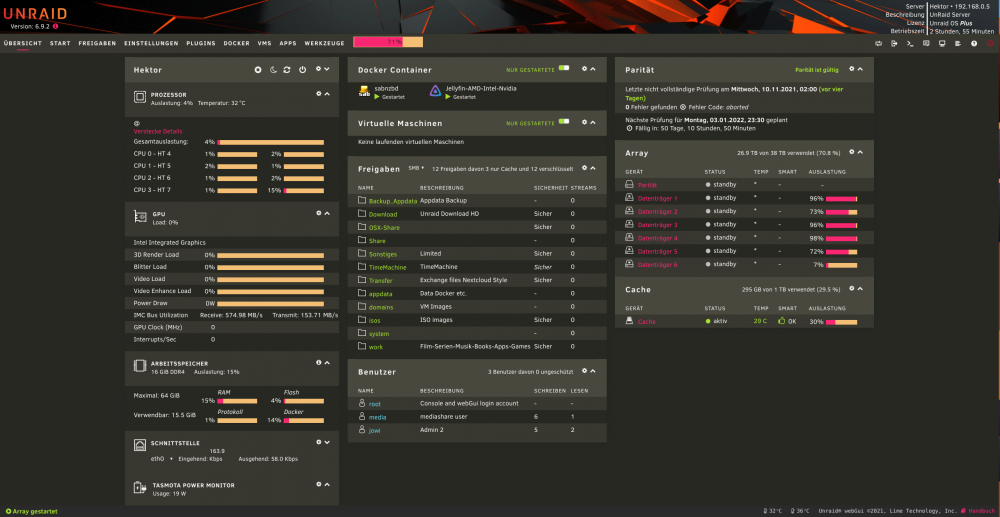Click the Cache usage bar at 30%
1000x517 pixels.
pyautogui.click(x=841, y=322)
